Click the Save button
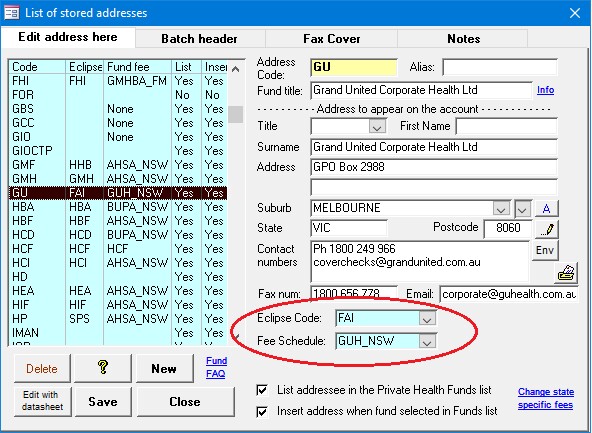This screenshot has width=592, height=433. pos(103,402)
